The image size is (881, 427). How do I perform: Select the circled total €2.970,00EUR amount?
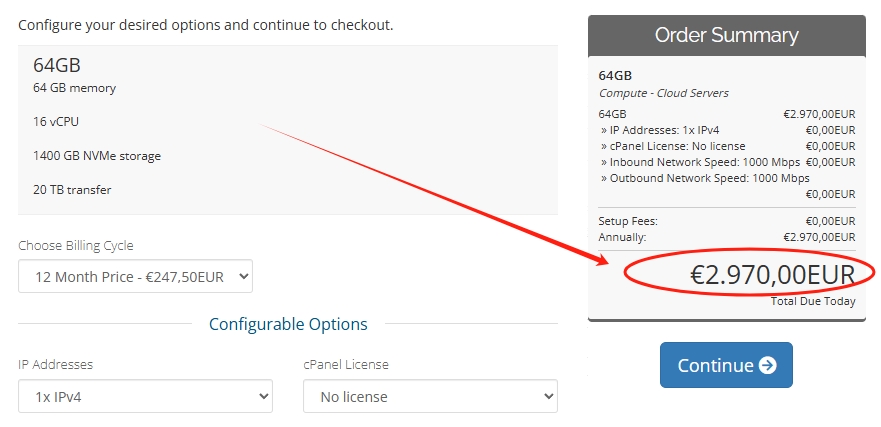coord(772,275)
